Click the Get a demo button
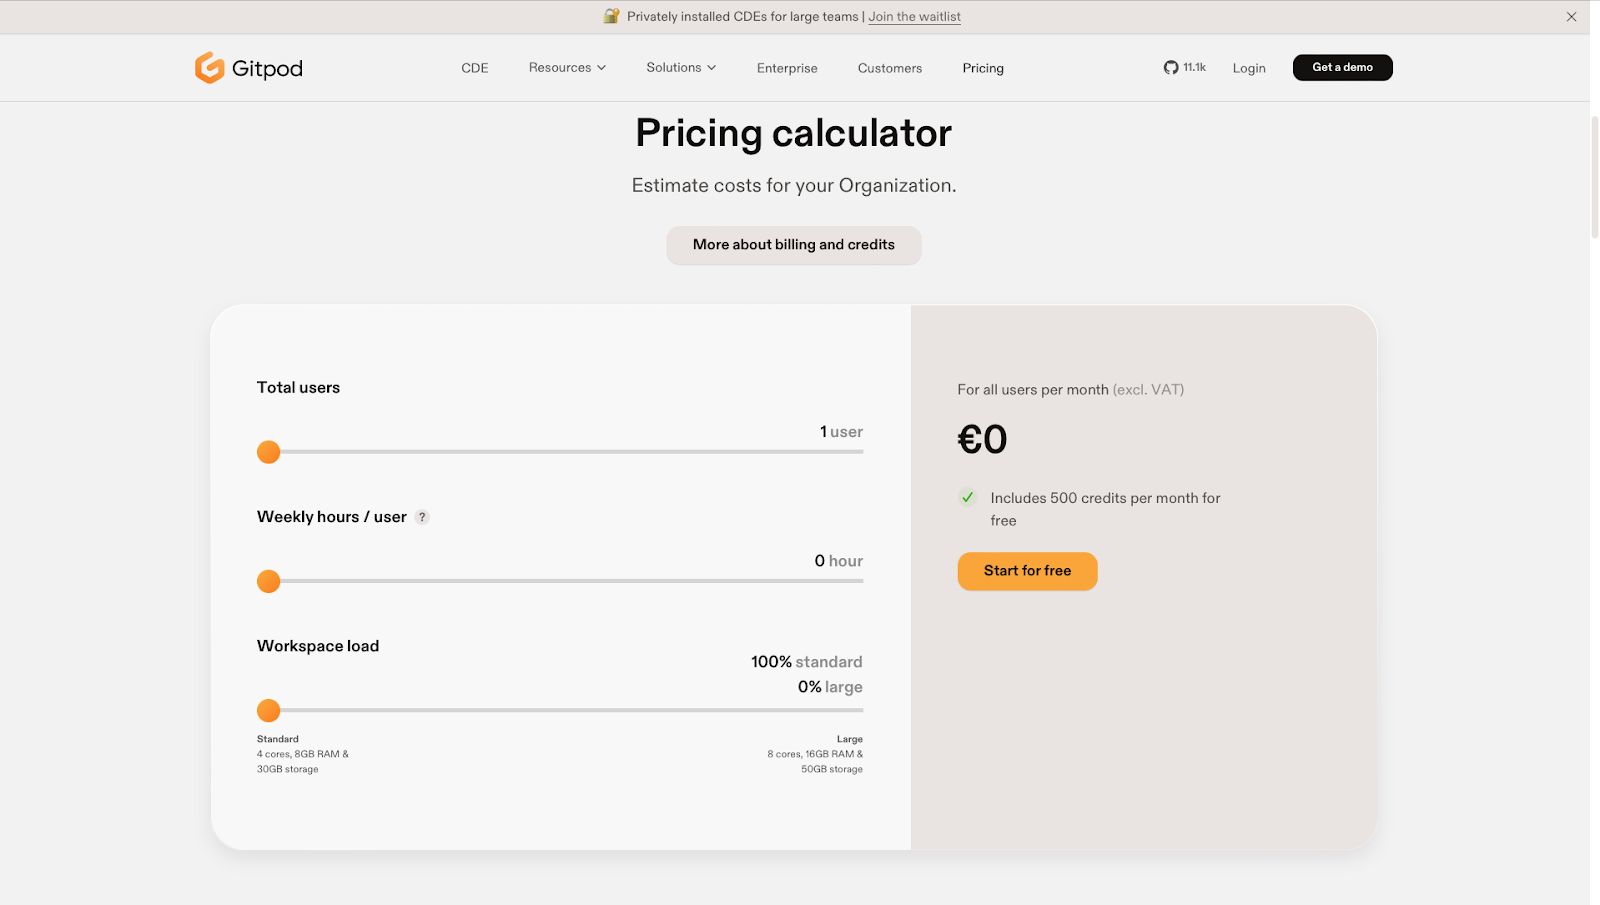The width and height of the screenshot is (1600, 905). pos(1342,67)
